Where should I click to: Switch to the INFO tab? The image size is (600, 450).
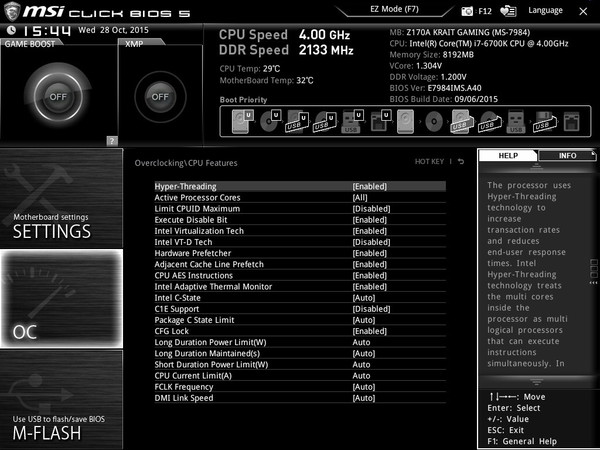[x=567, y=155]
